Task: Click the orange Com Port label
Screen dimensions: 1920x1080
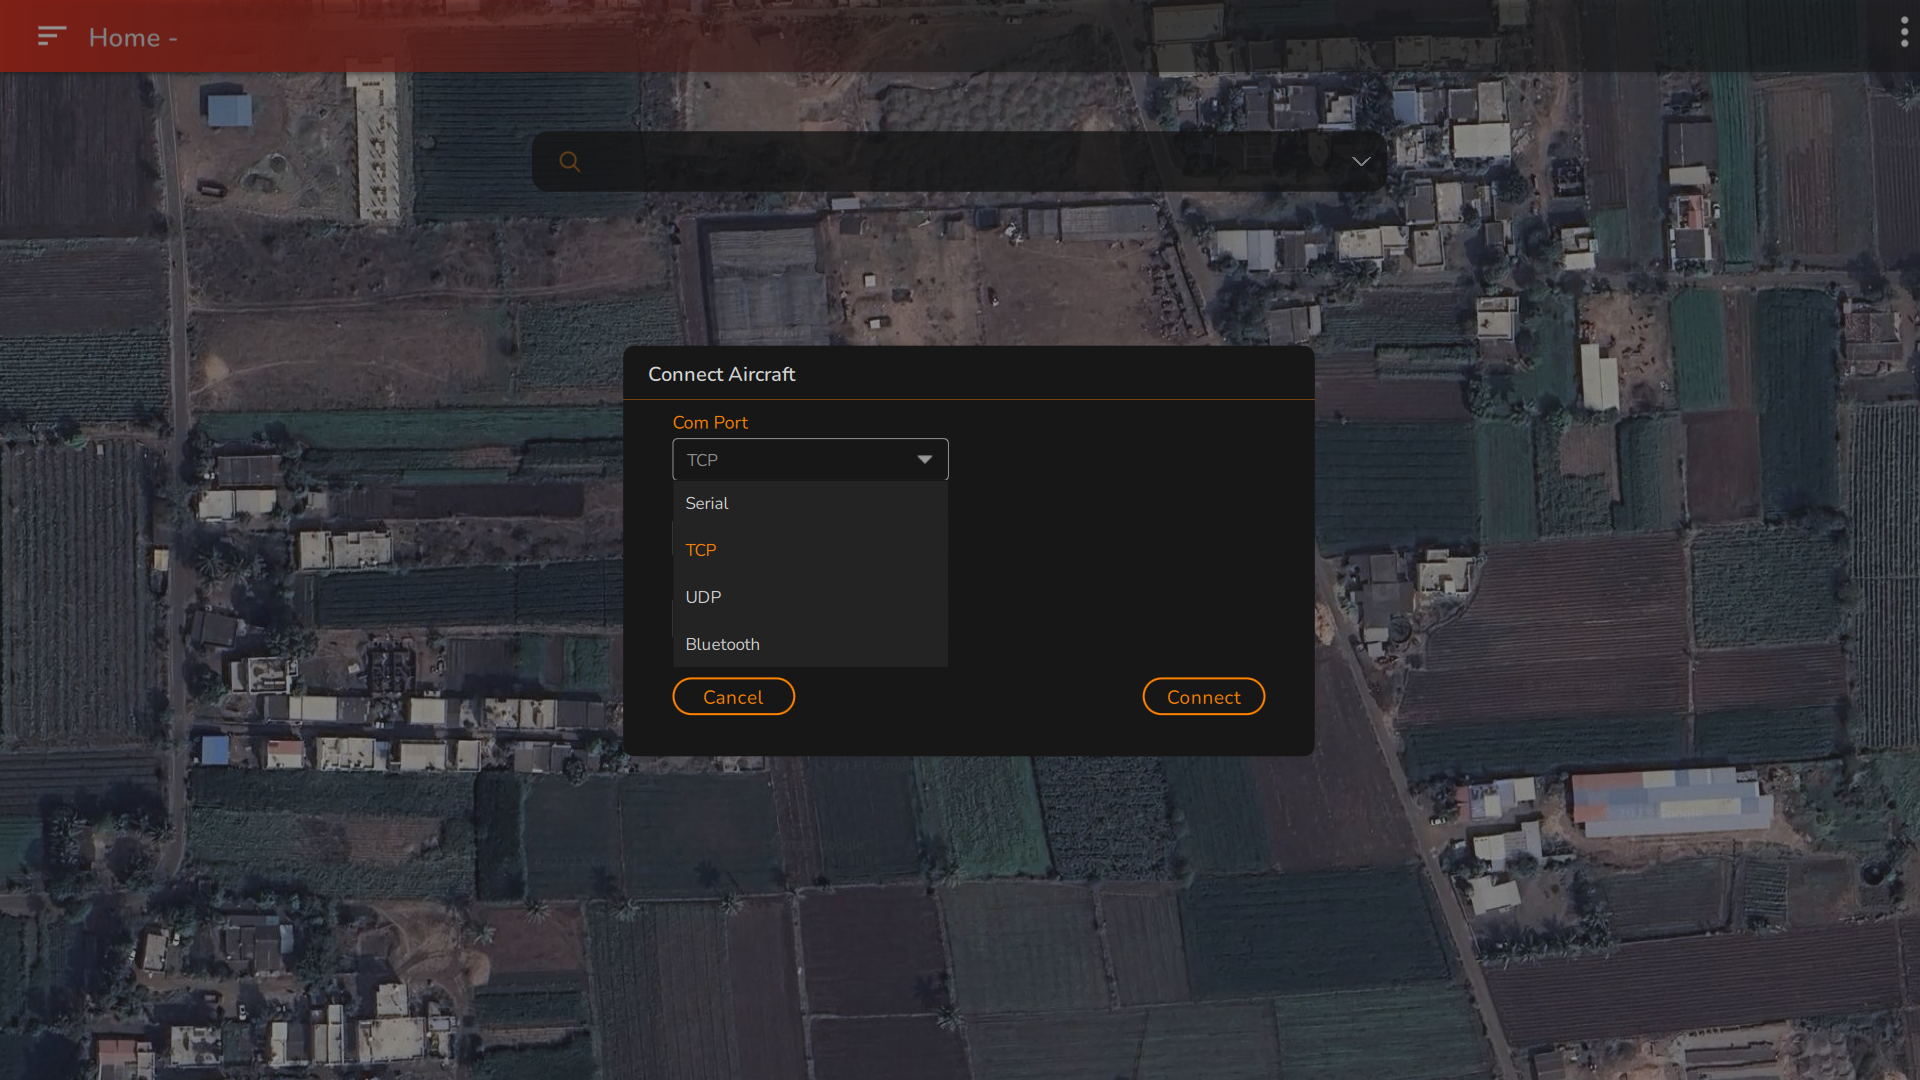Action: pos(710,422)
